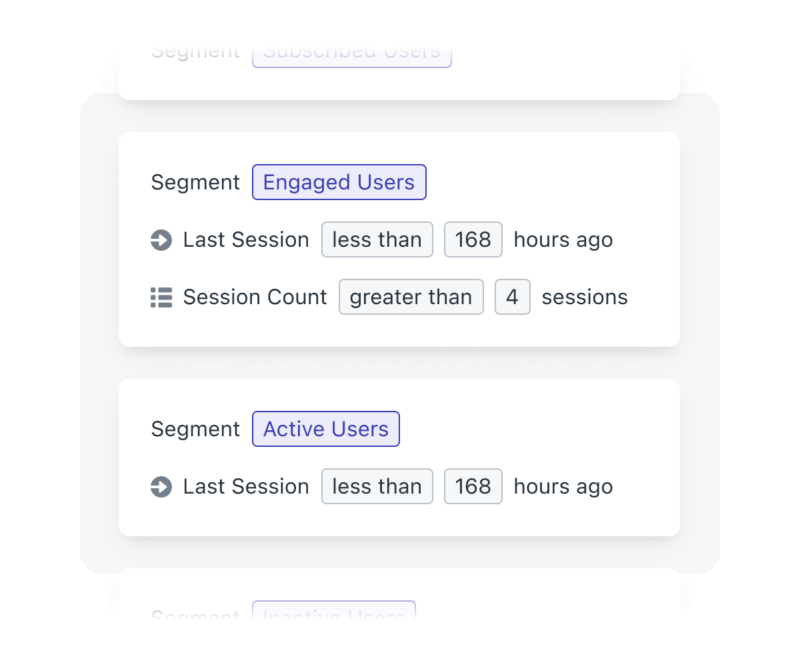Screen dimensions: 800x667
Task: Open the Active Users segment pill
Action: tap(325, 429)
